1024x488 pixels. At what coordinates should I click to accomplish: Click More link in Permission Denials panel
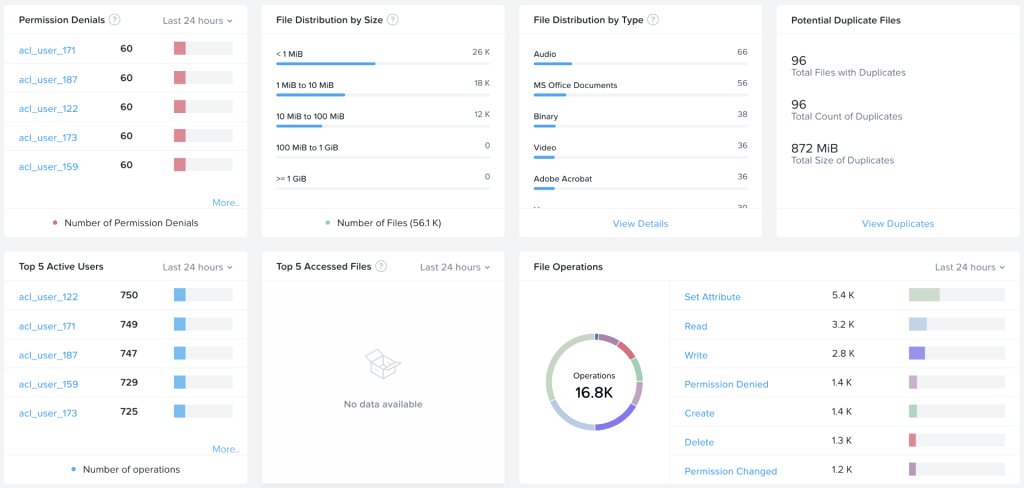click(x=225, y=202)
